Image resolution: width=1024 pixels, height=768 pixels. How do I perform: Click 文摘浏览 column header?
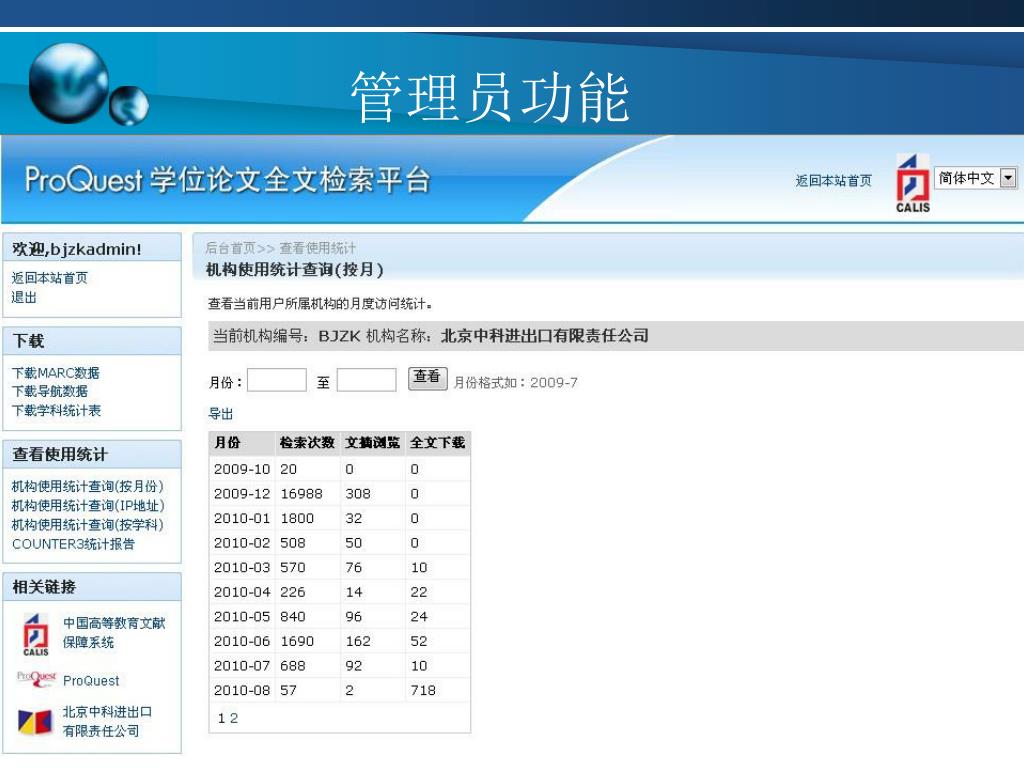tap(372, 443)
